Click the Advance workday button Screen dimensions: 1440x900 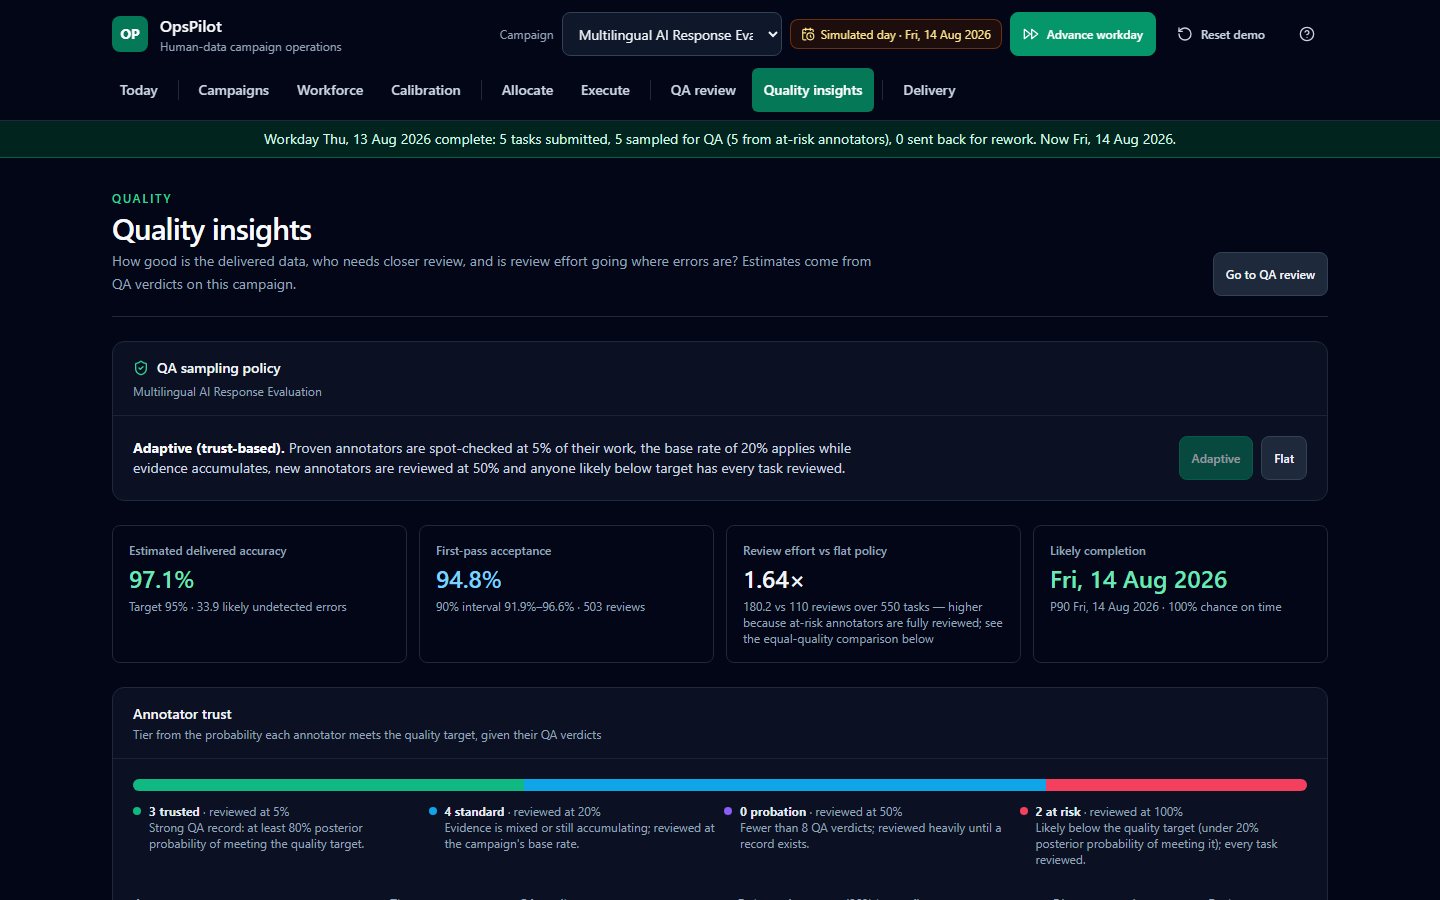1083,34
